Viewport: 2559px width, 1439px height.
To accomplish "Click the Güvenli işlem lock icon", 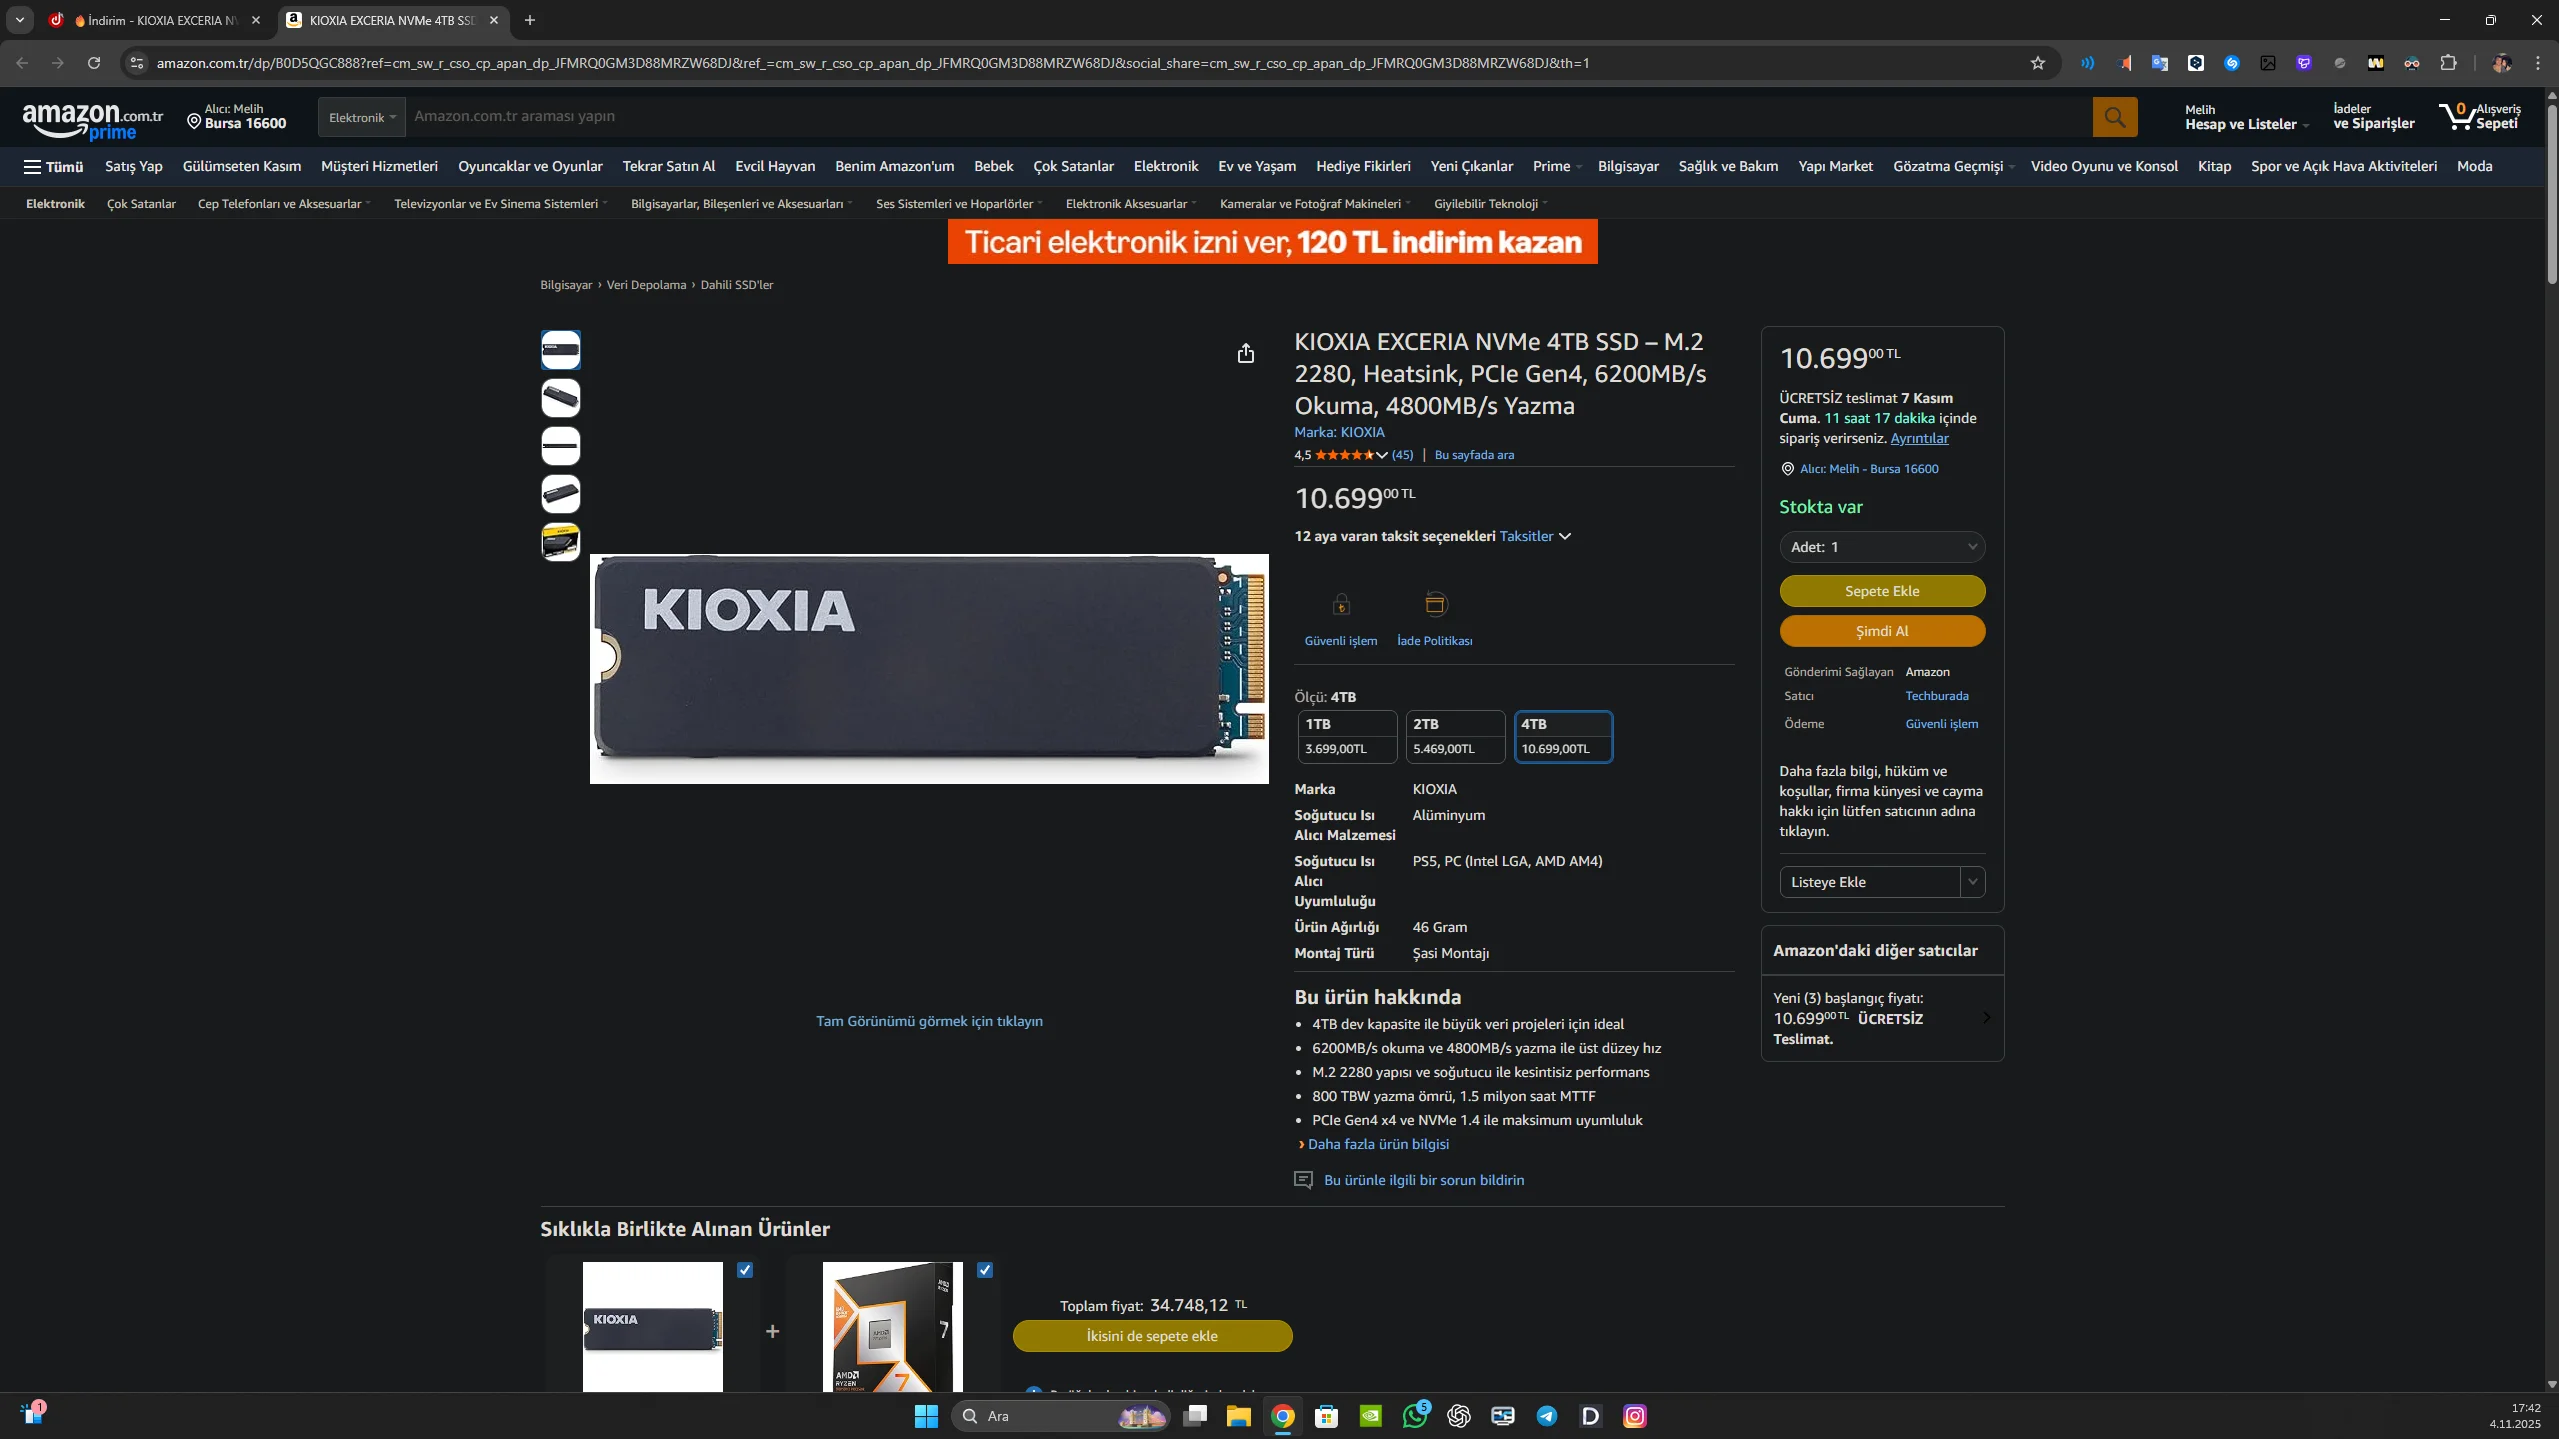I will coord(1341,604).
